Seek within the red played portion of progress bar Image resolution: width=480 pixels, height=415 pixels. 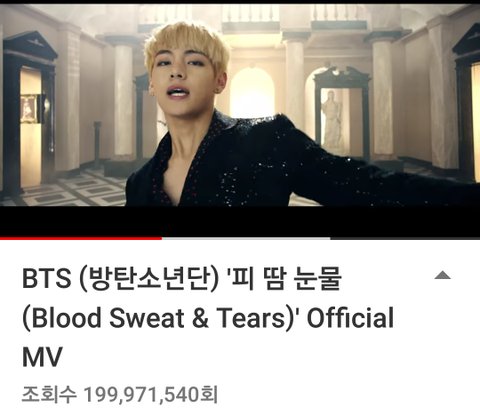[81, 238]
